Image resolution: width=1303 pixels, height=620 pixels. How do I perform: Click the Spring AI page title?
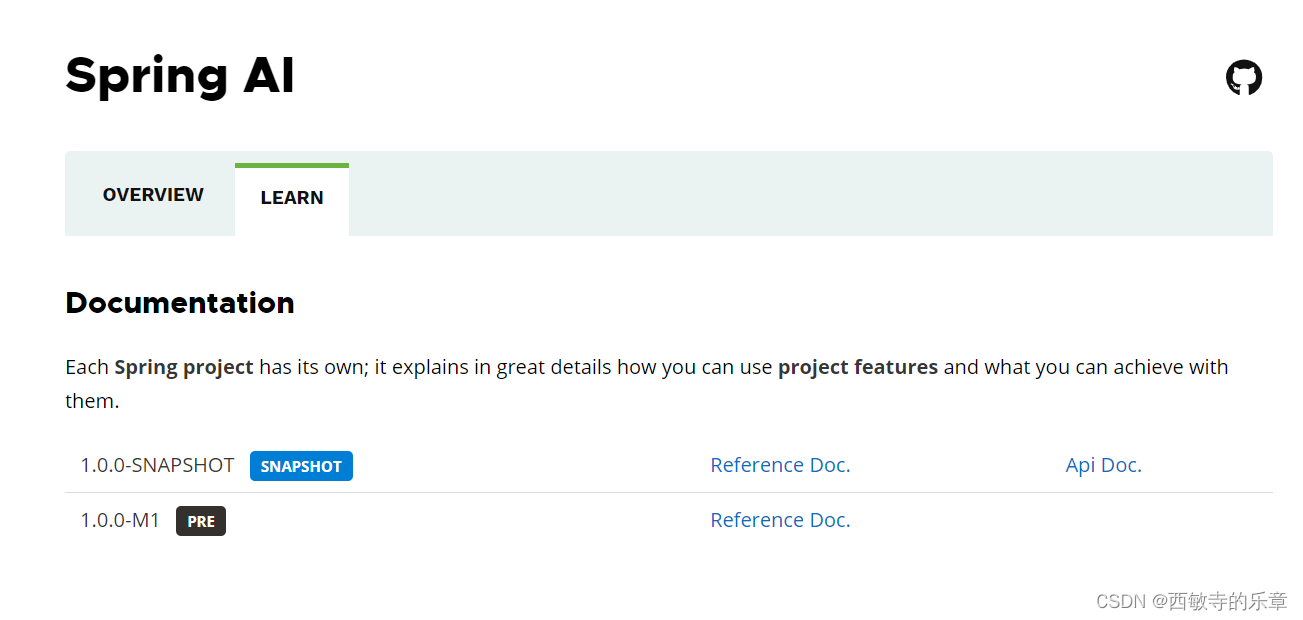(180, 76)
